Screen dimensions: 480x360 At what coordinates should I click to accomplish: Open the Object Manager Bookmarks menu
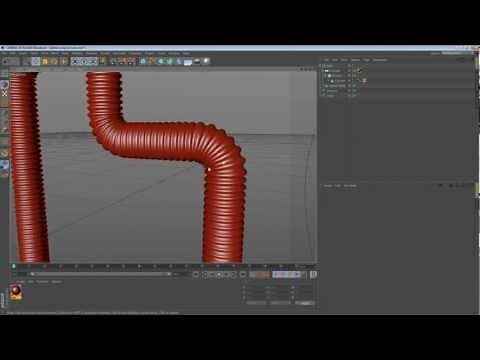380,60
